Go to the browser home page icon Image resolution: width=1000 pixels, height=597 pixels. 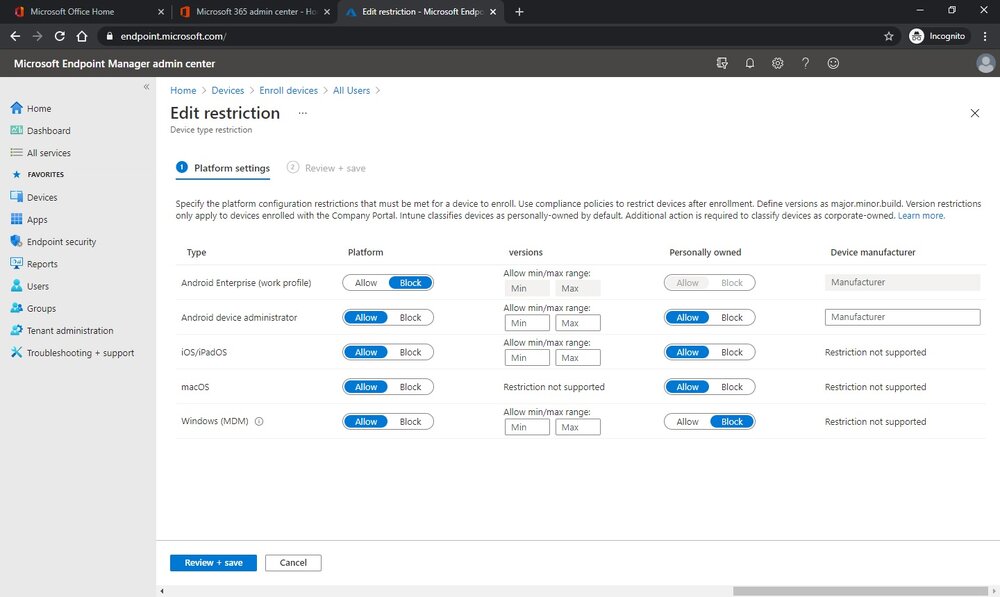82,36
